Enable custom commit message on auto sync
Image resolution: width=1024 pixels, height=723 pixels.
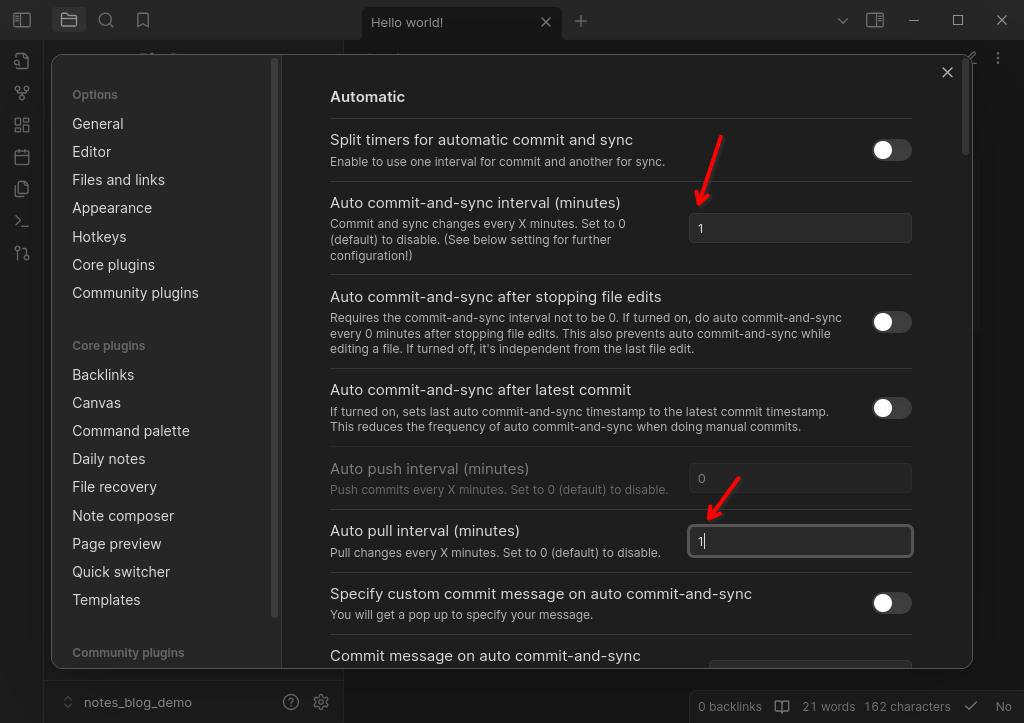[x=891, y=603]
